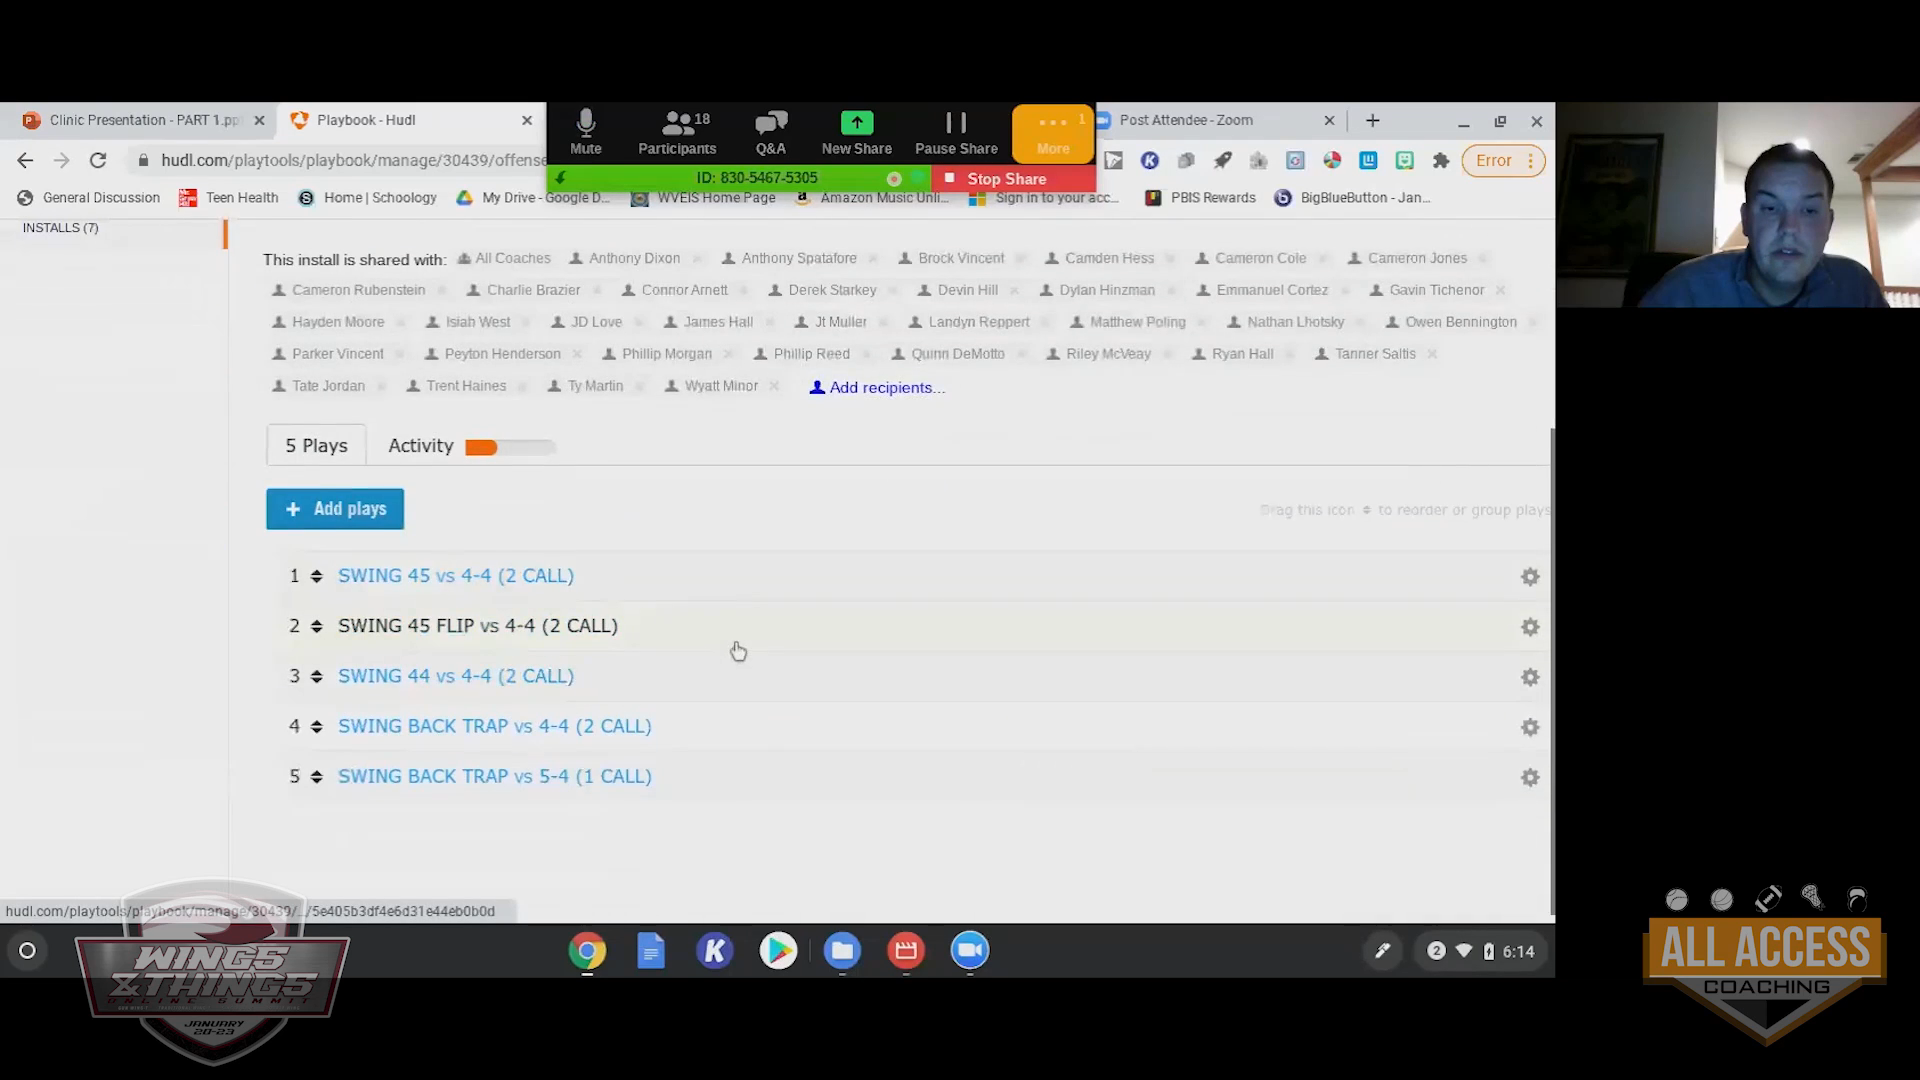Reload the page with refresh icon
This screenshot has height=1080, width=1920.
(98, 160)
